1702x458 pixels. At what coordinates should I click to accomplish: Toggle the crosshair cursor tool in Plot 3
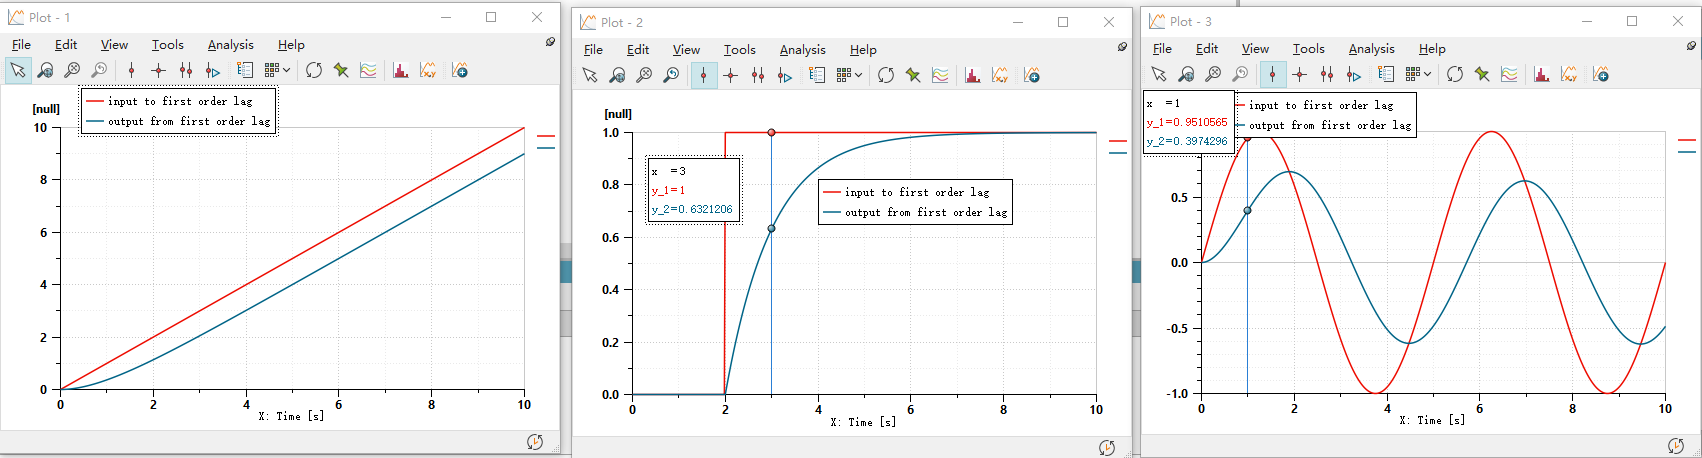pyautogui.click(x=1300, y=74)
